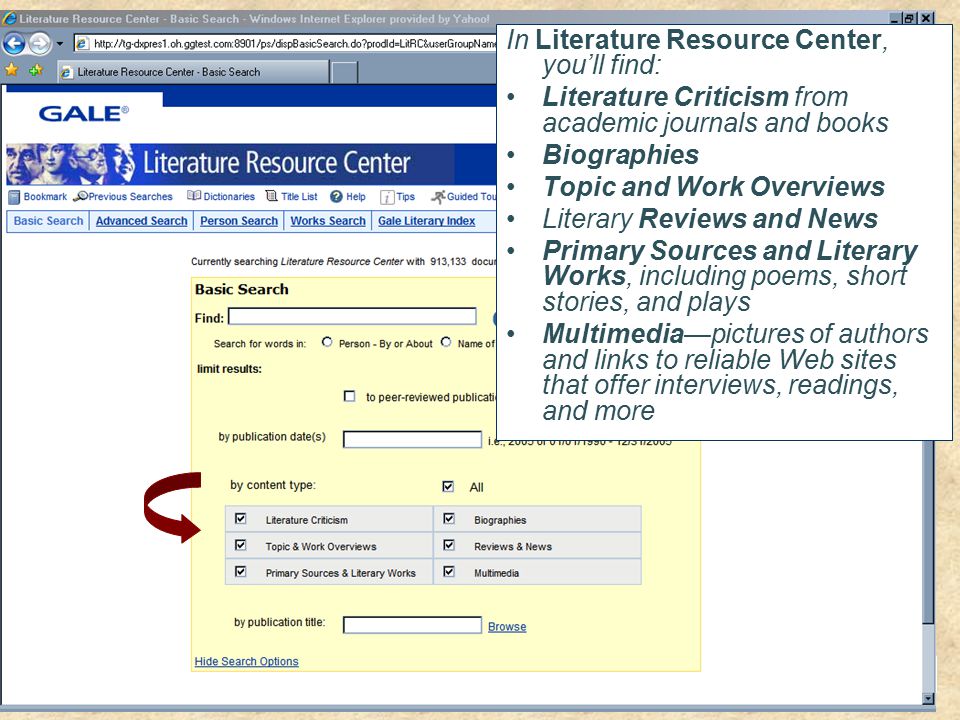The image size is (960, 720).
Task: Uncheck the Reviews & News checkbox
Action: tap(449, 545)
